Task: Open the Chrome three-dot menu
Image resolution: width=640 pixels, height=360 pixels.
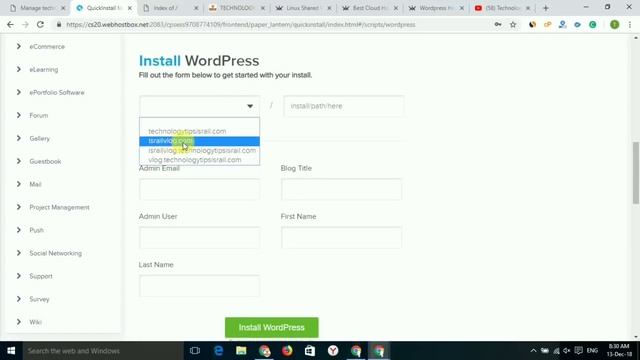Action: pos(630,25)
